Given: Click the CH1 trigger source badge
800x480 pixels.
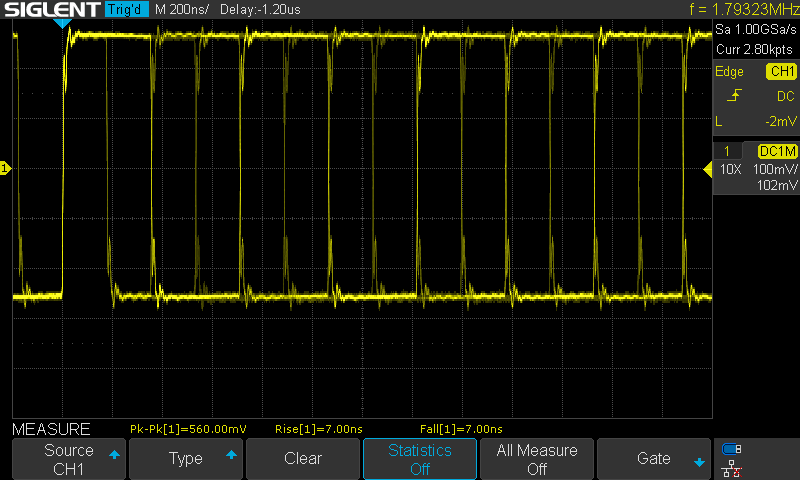Looking at the screenshot, I should pyautogui.click(x=780, y=72).
